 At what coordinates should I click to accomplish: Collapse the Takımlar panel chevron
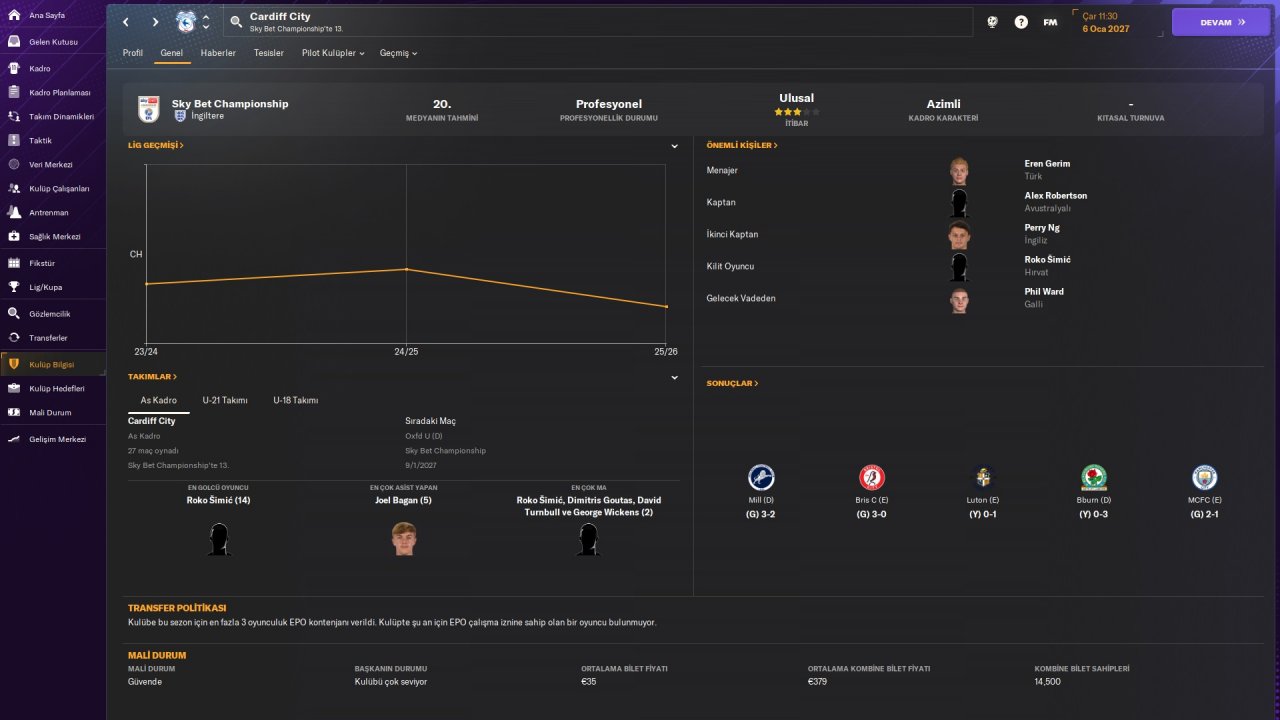click(675, 378)
